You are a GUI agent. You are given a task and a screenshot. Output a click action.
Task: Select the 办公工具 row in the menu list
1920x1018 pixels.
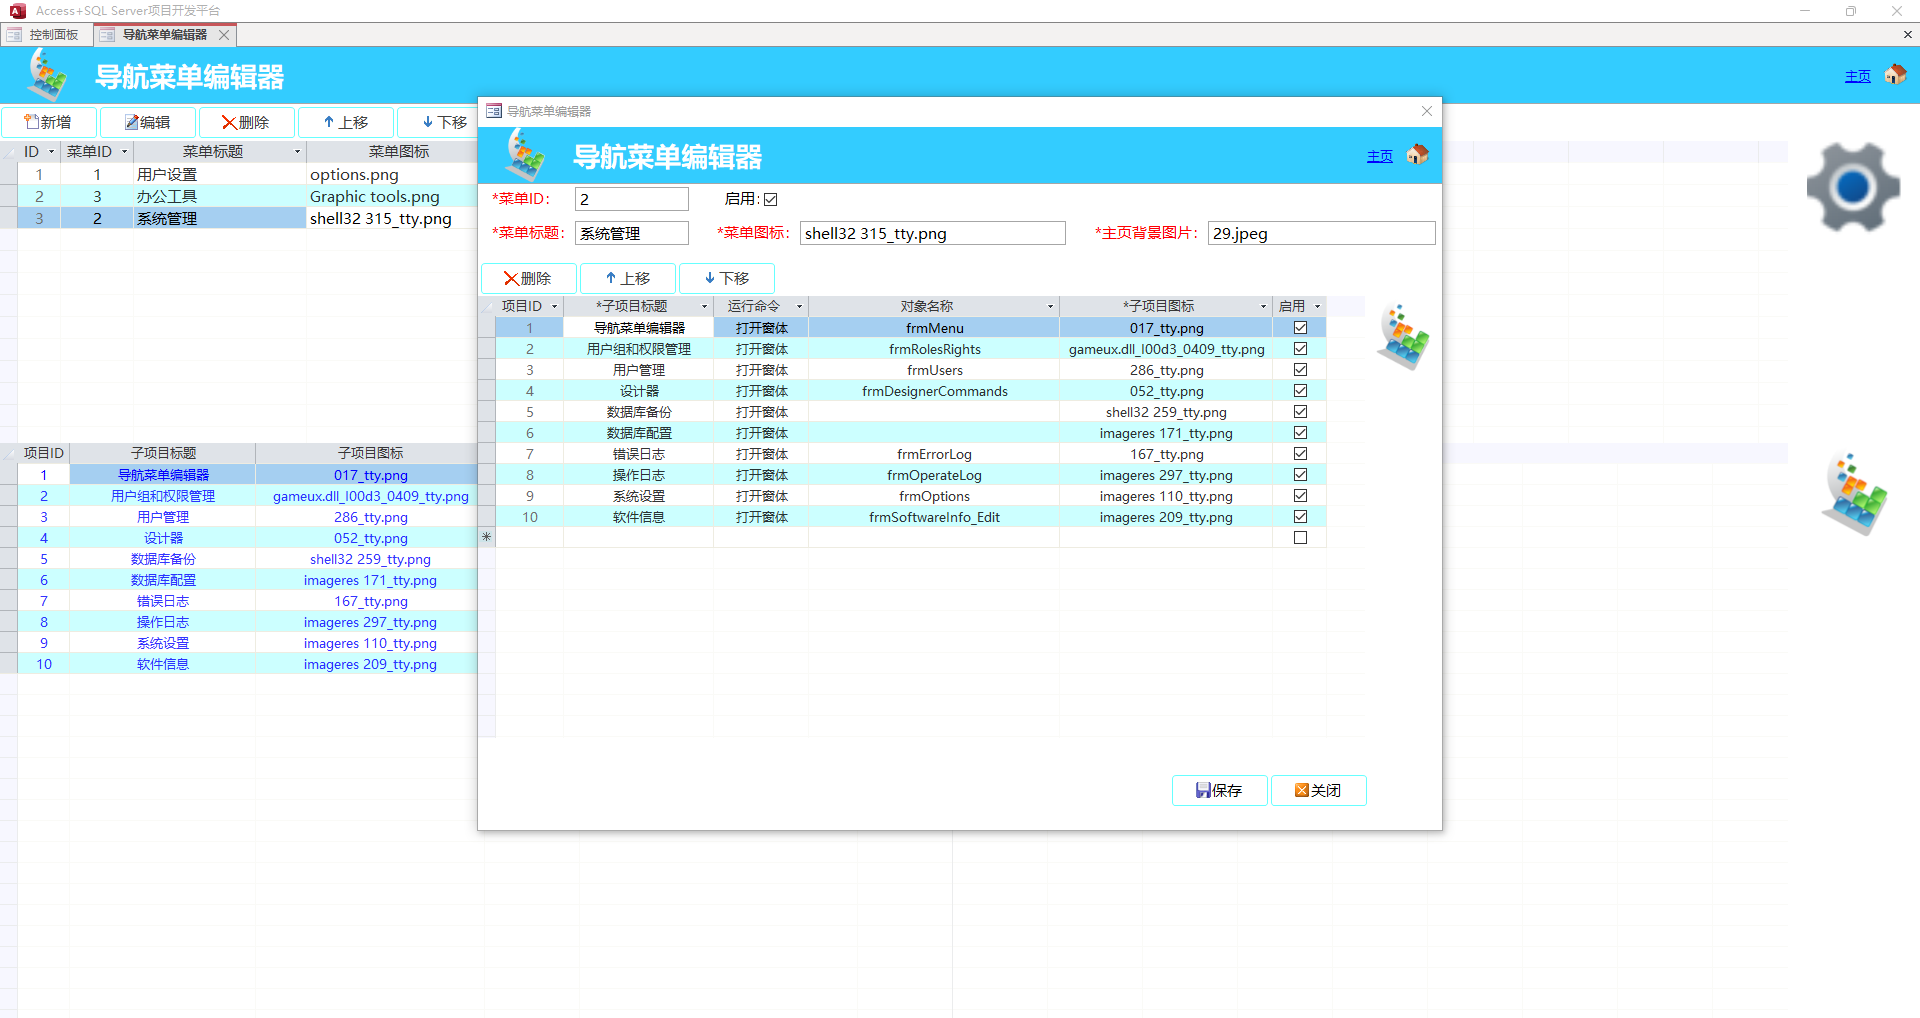click(240, 196)
